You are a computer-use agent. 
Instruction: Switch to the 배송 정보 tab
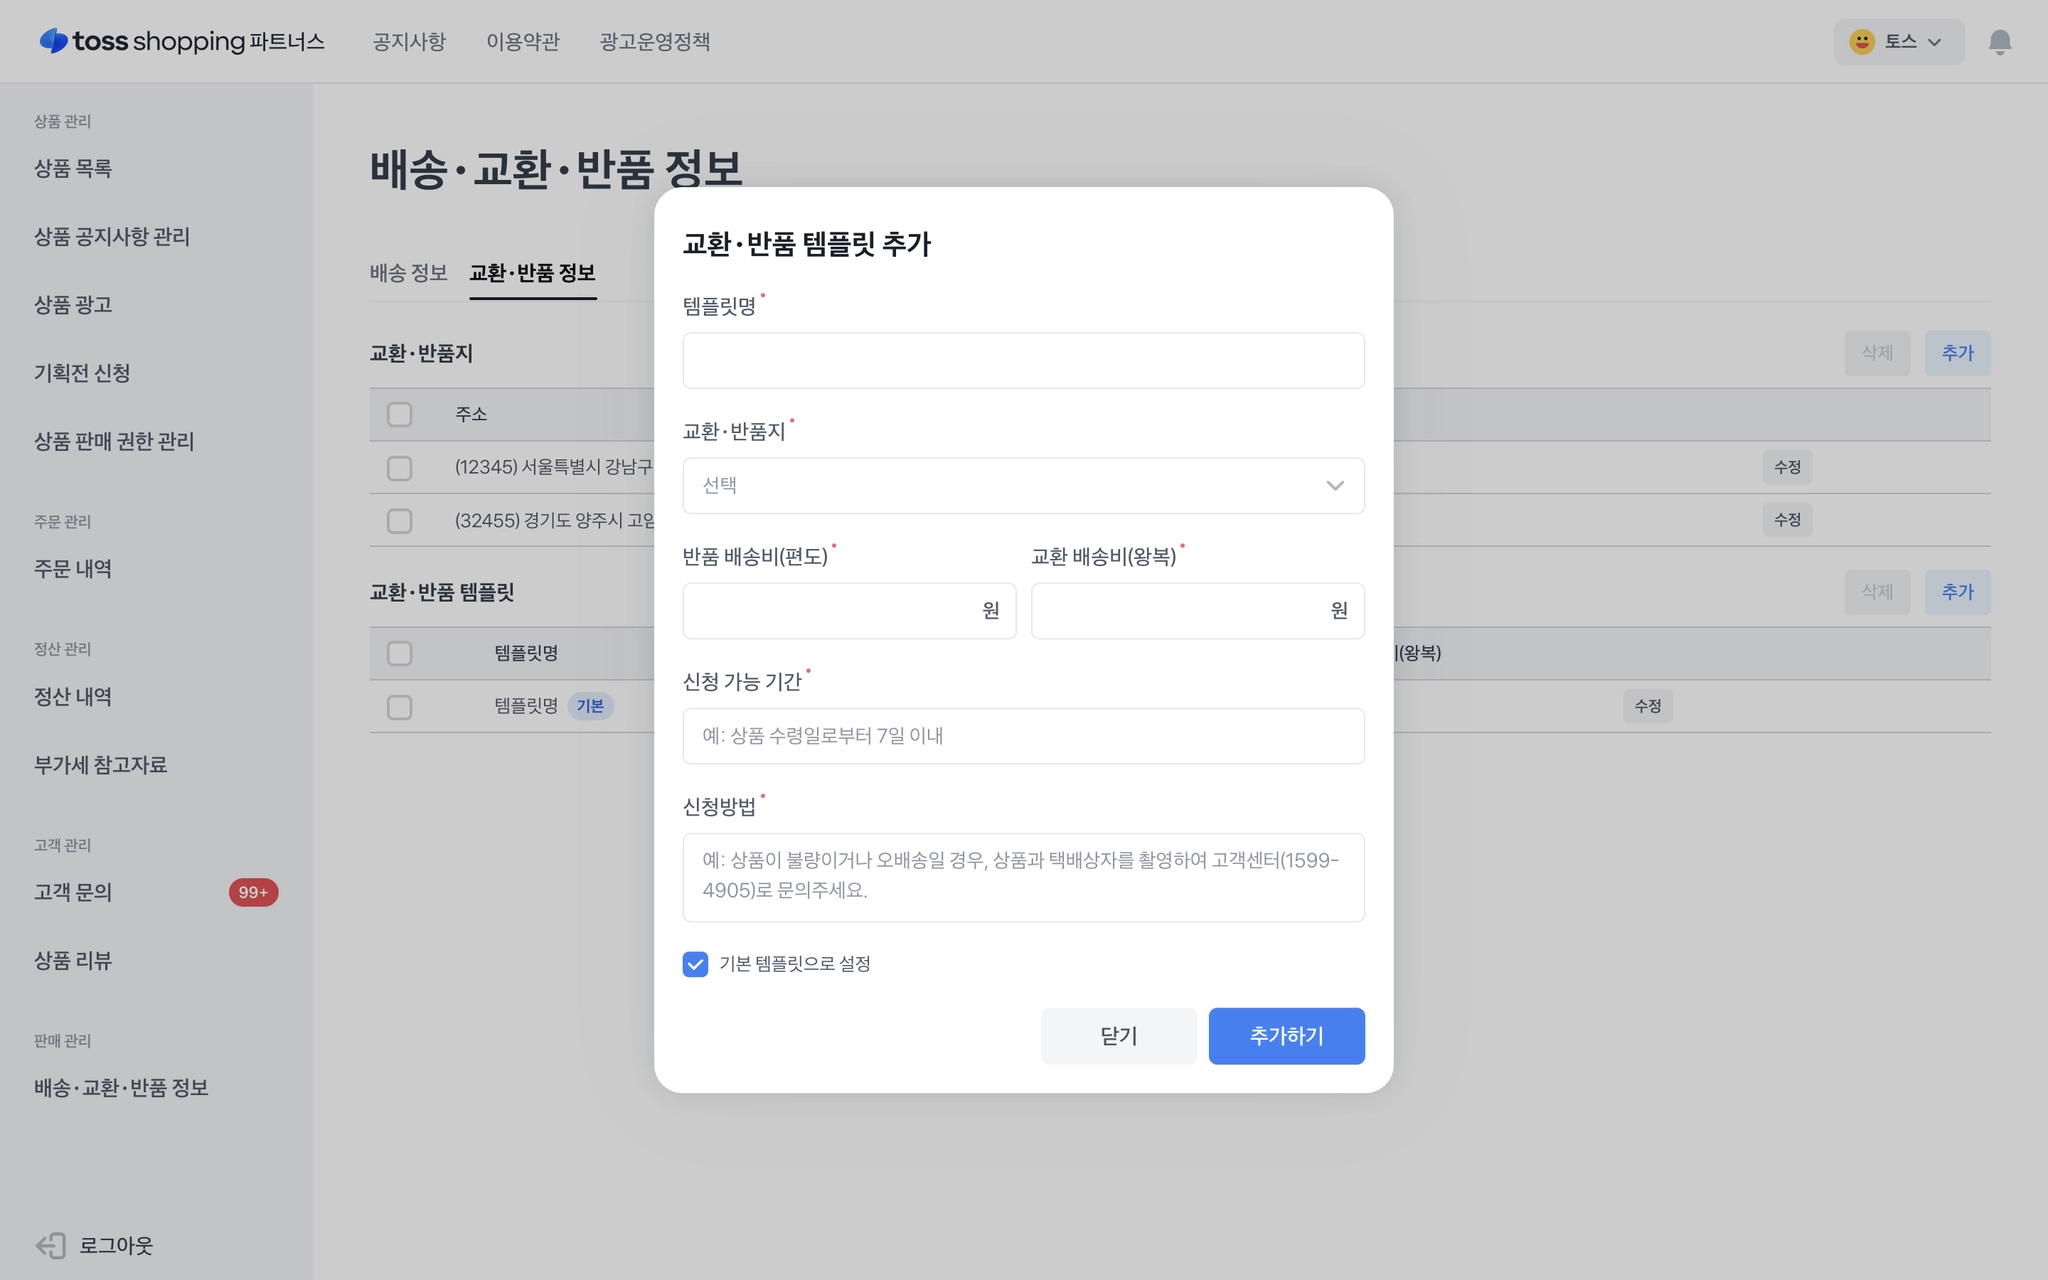408,273
